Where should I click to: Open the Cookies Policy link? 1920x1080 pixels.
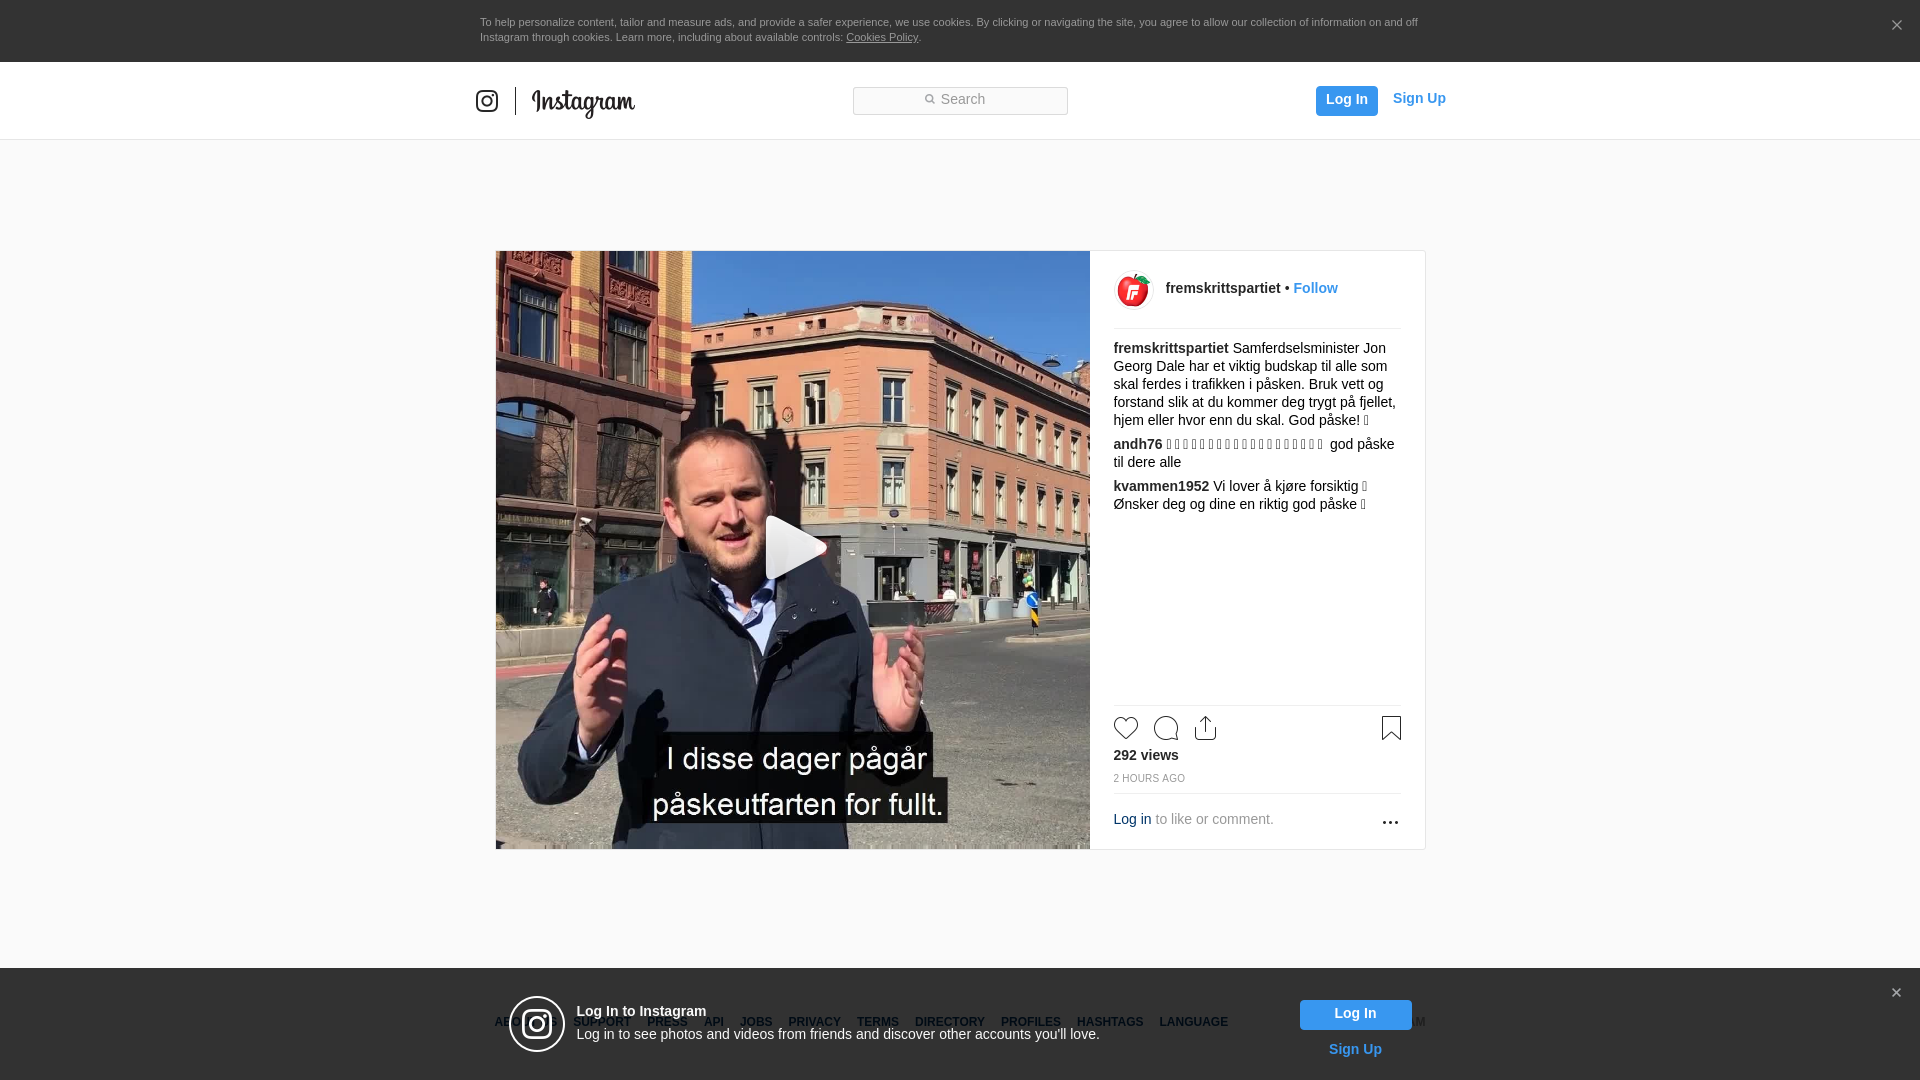coord(882,37)
